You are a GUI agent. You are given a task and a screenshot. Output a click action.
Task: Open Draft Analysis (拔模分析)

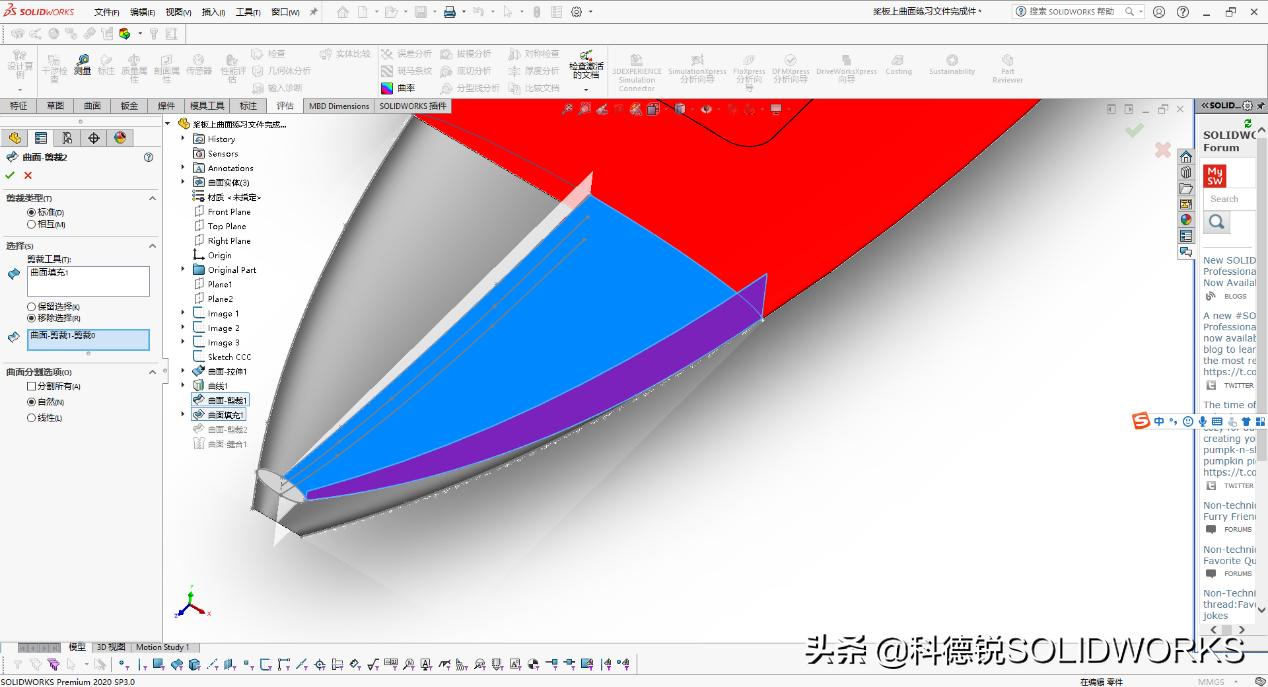(470, 52)
